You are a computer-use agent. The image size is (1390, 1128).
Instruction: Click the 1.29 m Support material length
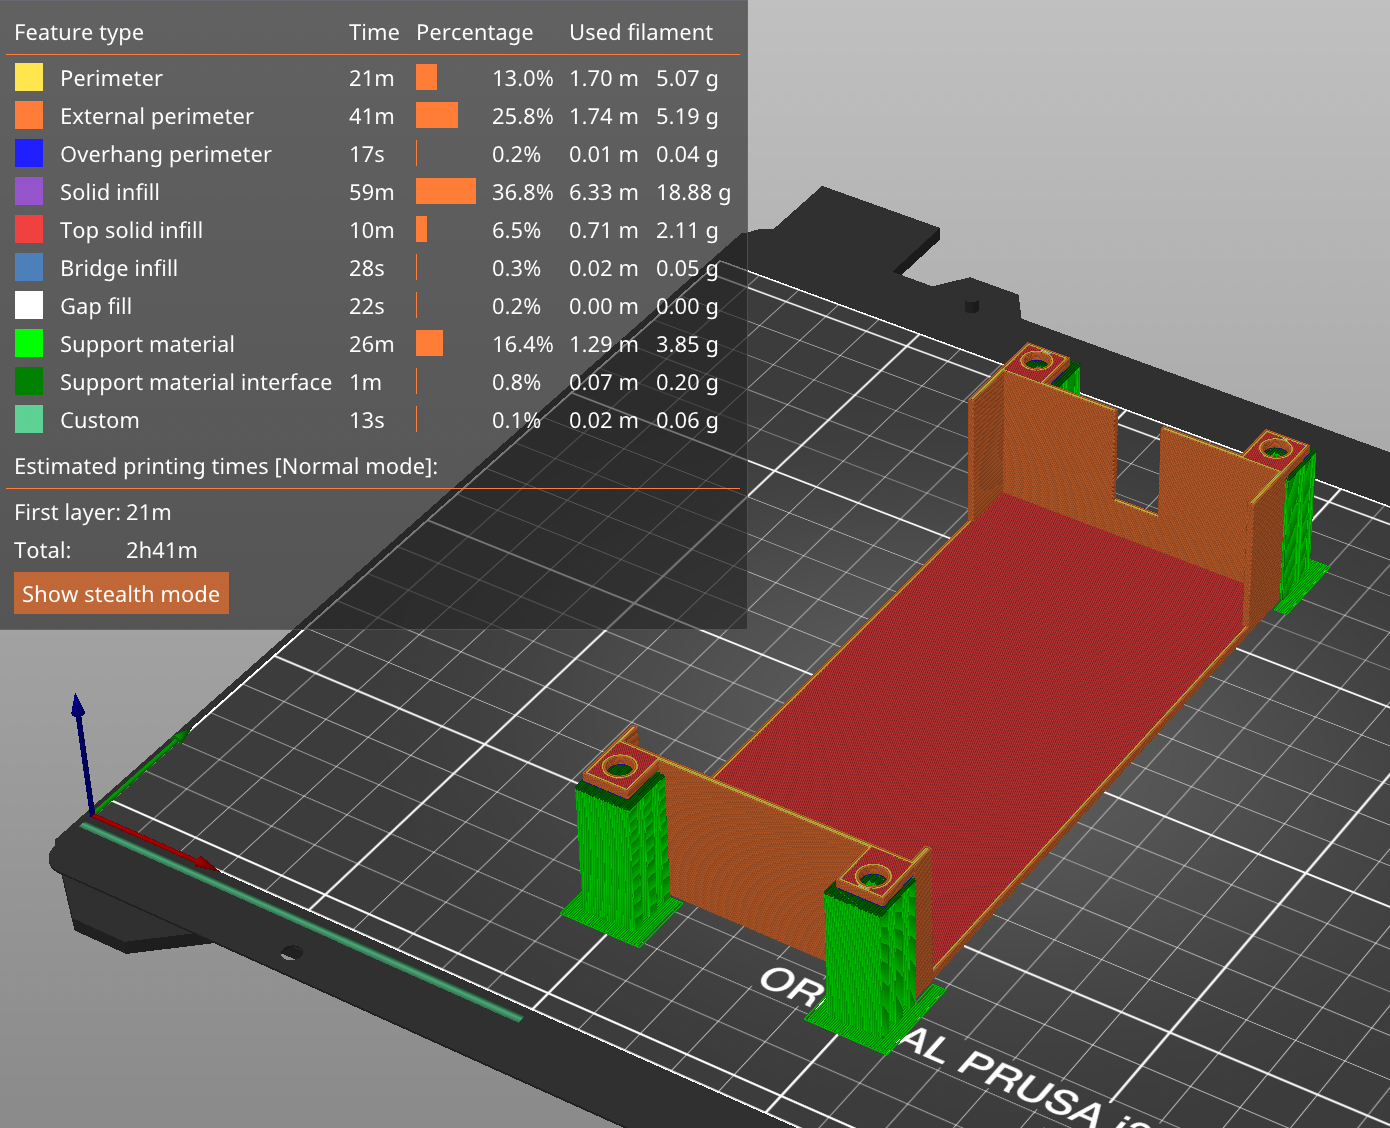point(604,344)
